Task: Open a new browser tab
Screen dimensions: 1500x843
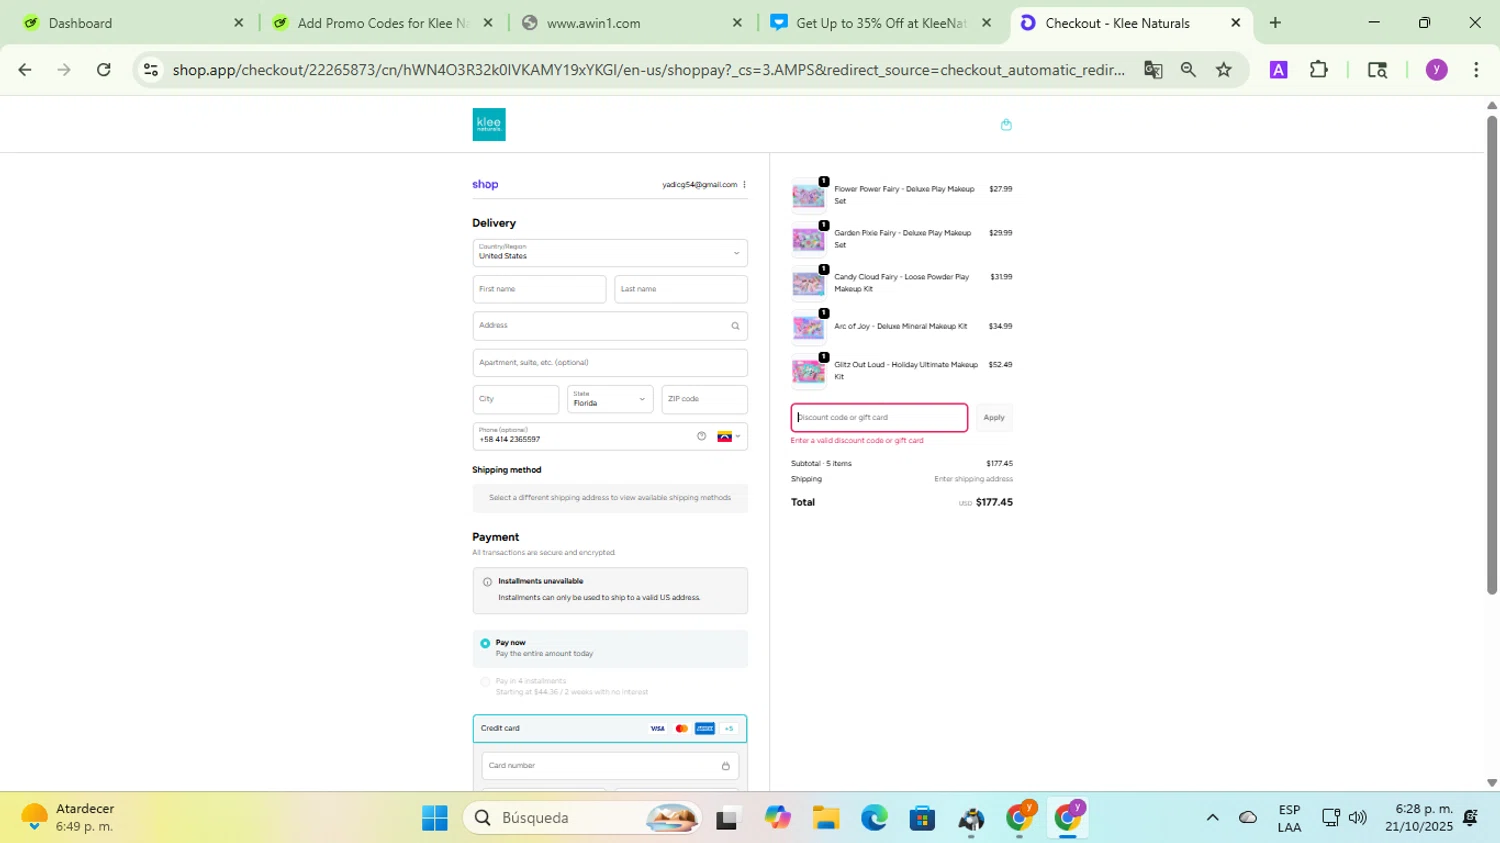Action: pyautogui.click(x=1275, y=23)
